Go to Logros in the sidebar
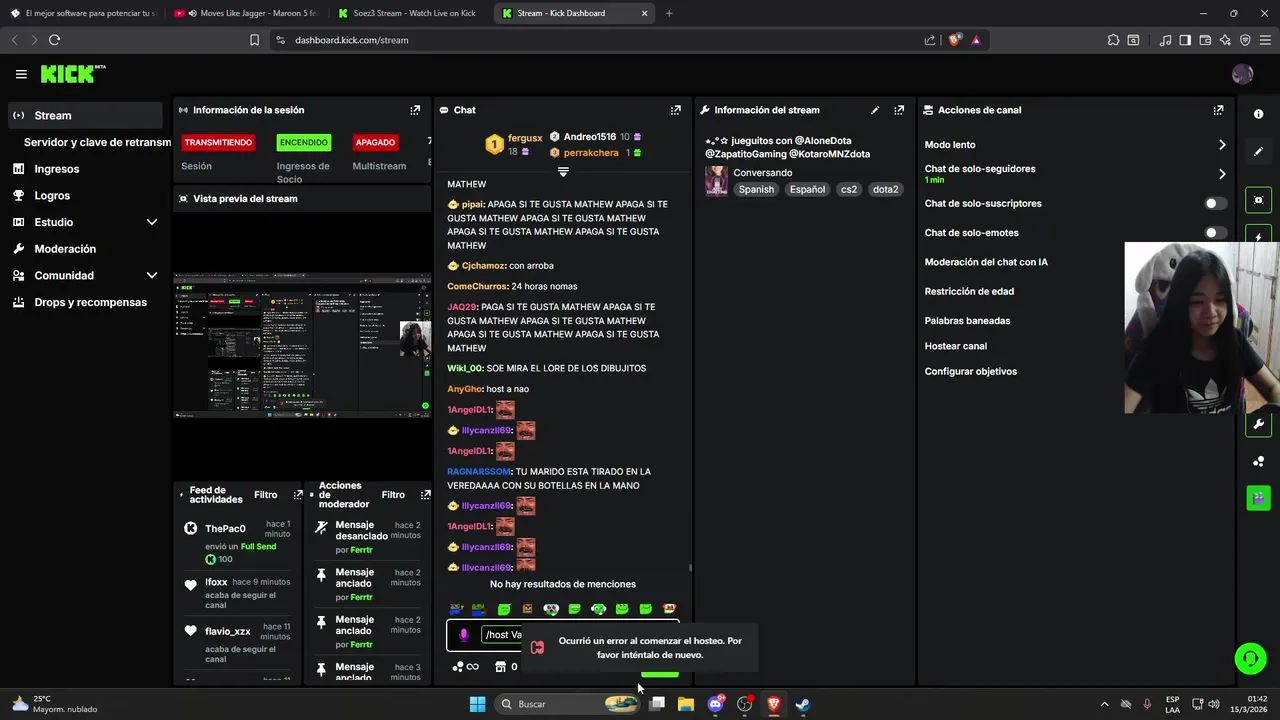This screenshot has height=720, width=1280. click(x=52, y=196)
